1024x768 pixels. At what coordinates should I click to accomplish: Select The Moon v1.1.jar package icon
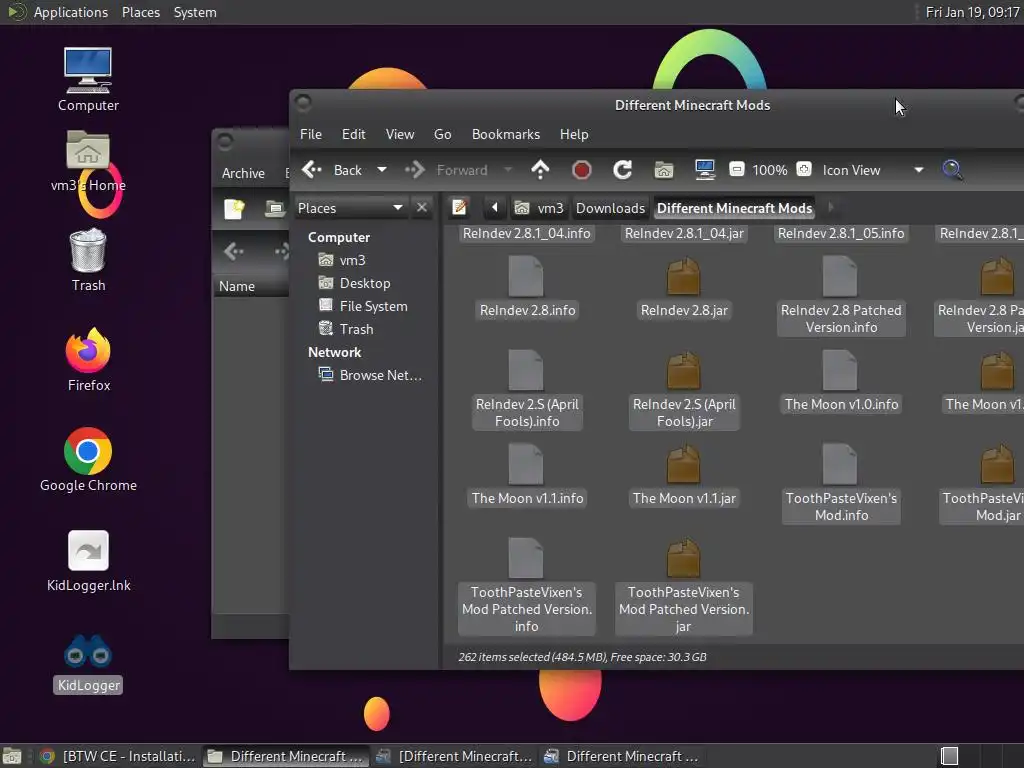683,465
